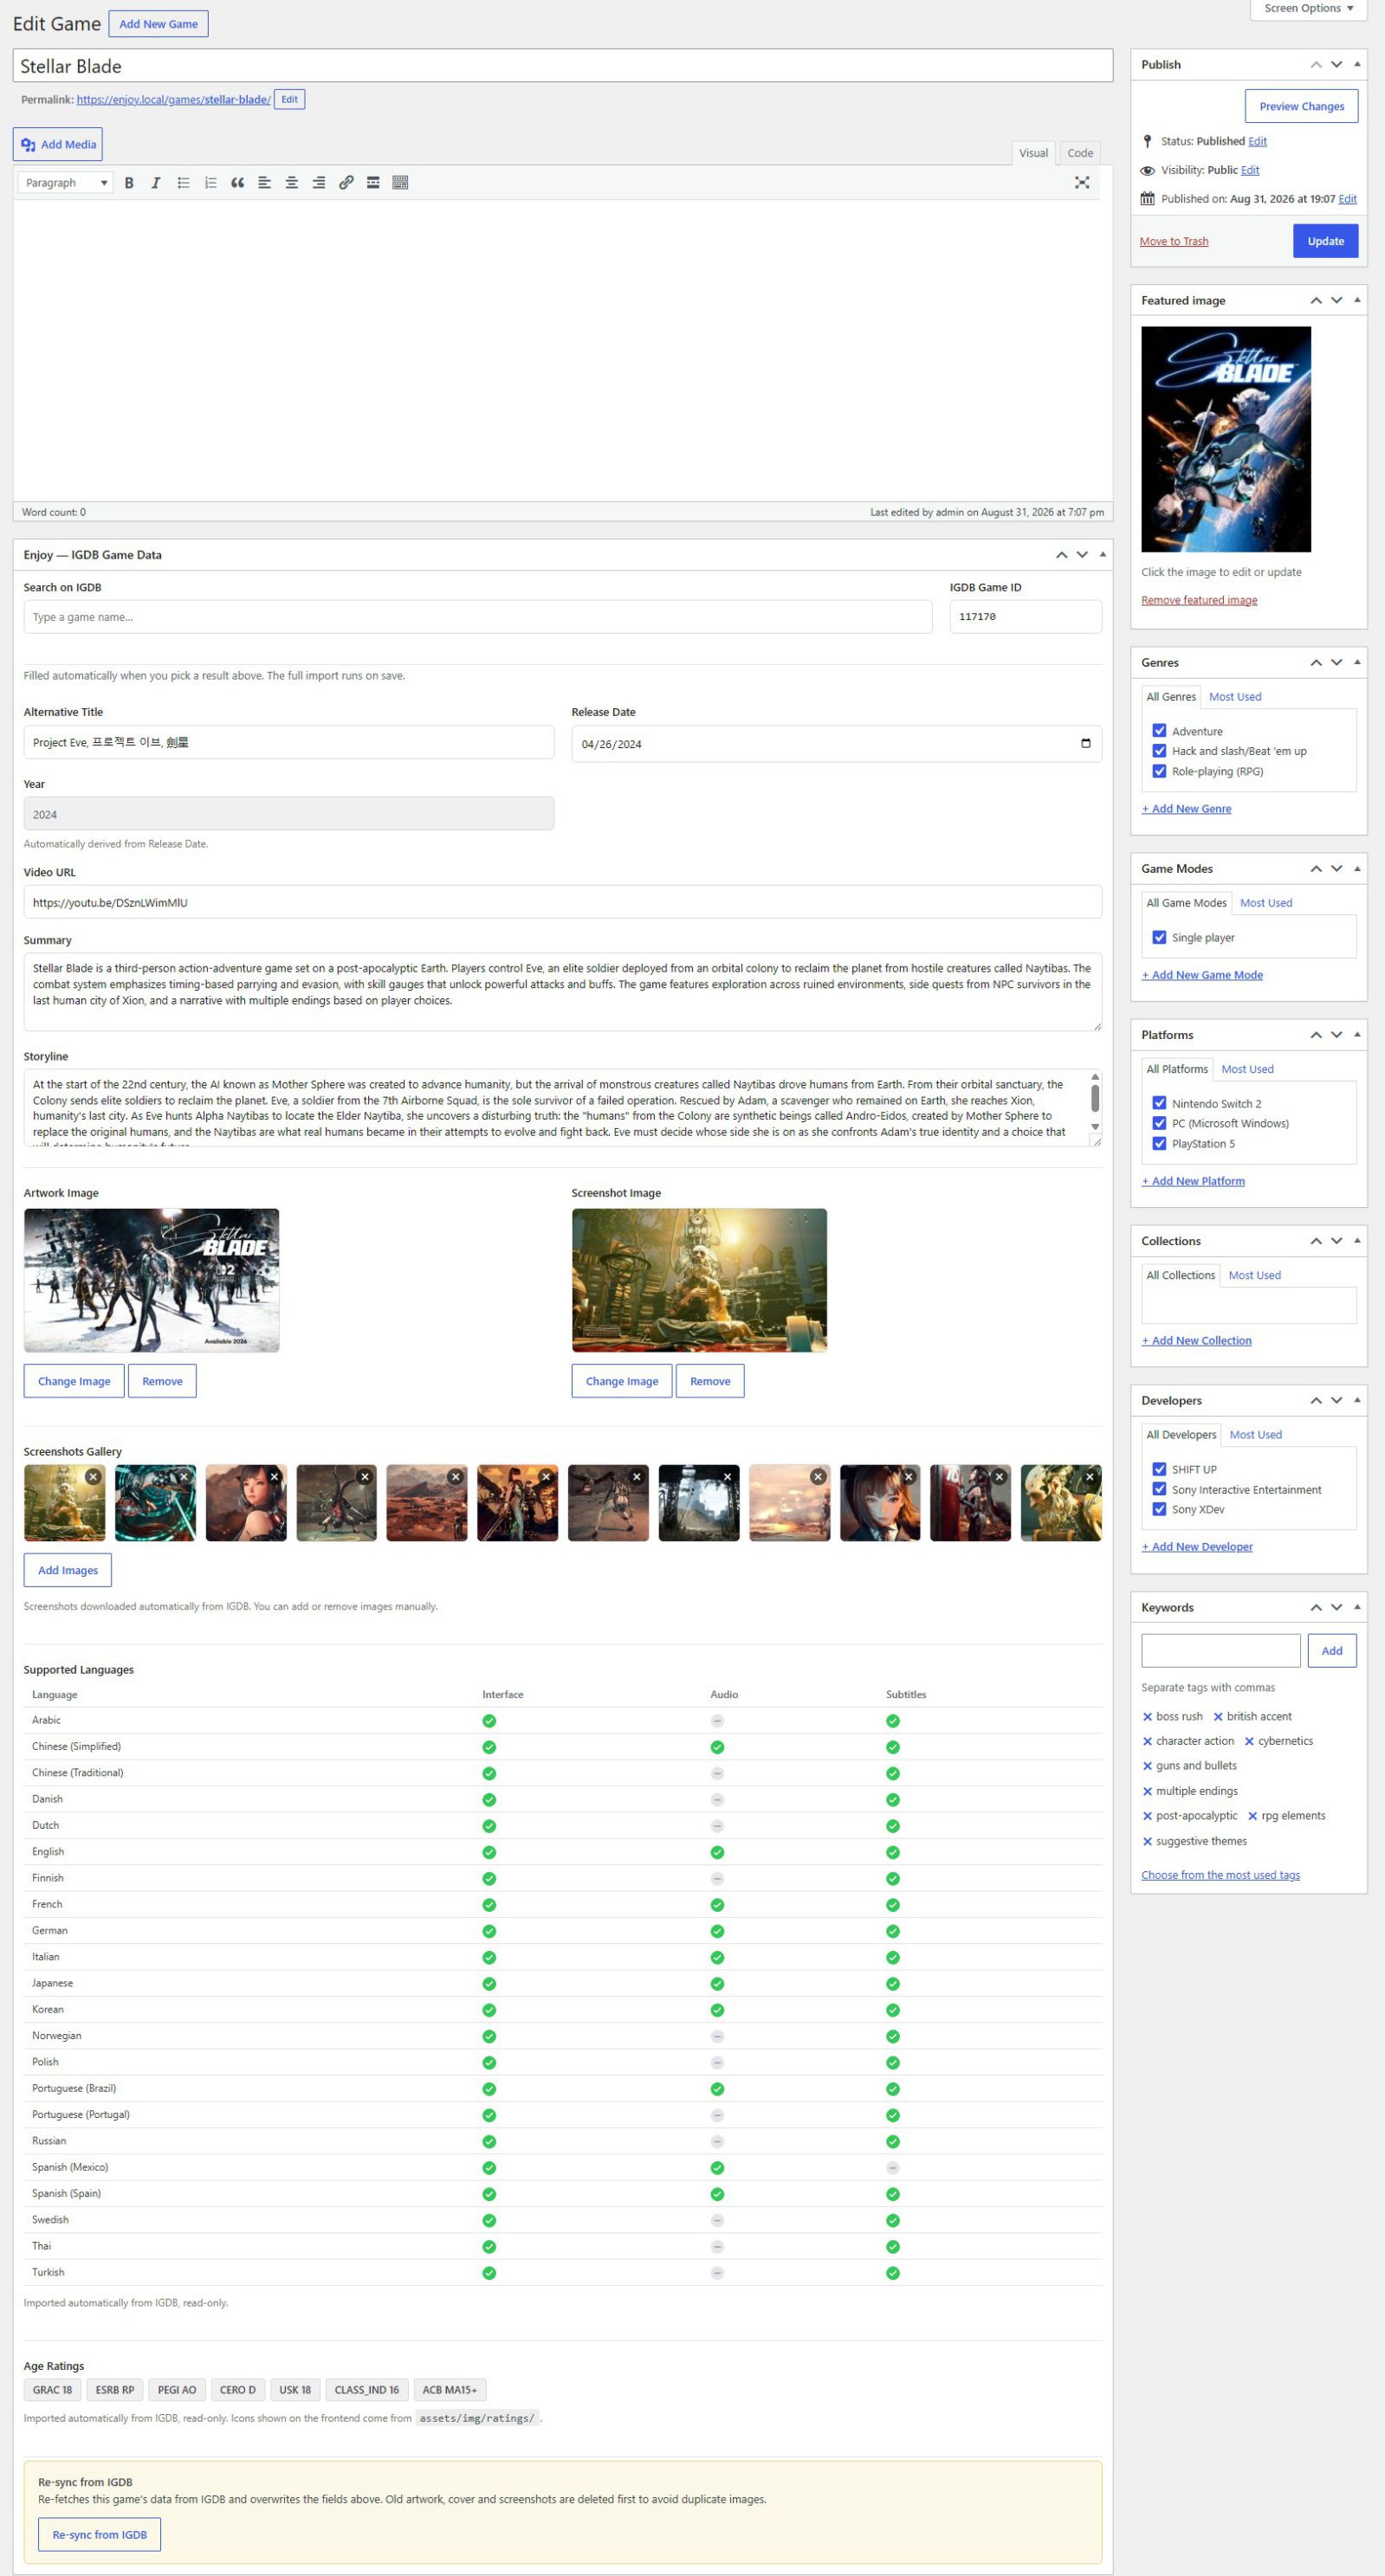Screen dimensions: 1385x2576
Task: Open Add Media button
Action: (58, 145)
